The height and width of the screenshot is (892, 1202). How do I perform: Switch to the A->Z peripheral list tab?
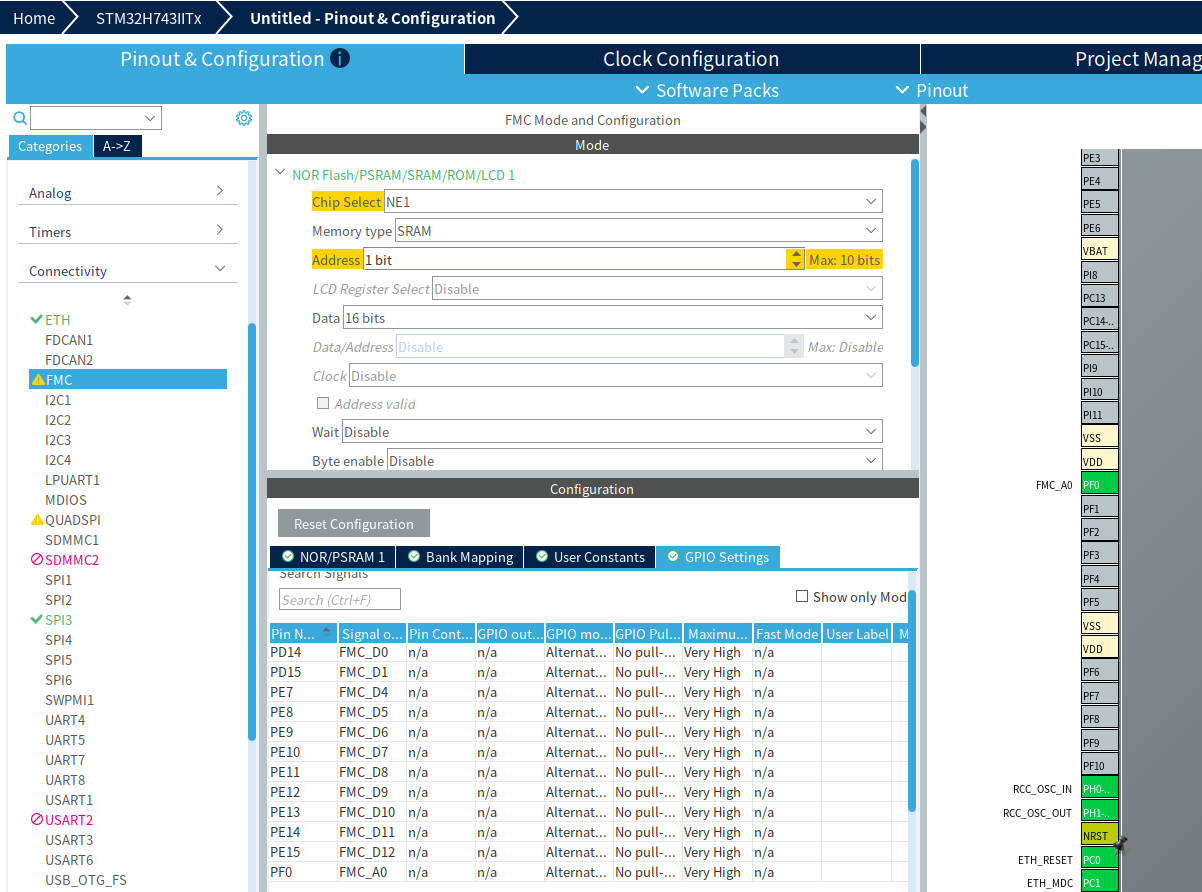coord(118,146)
